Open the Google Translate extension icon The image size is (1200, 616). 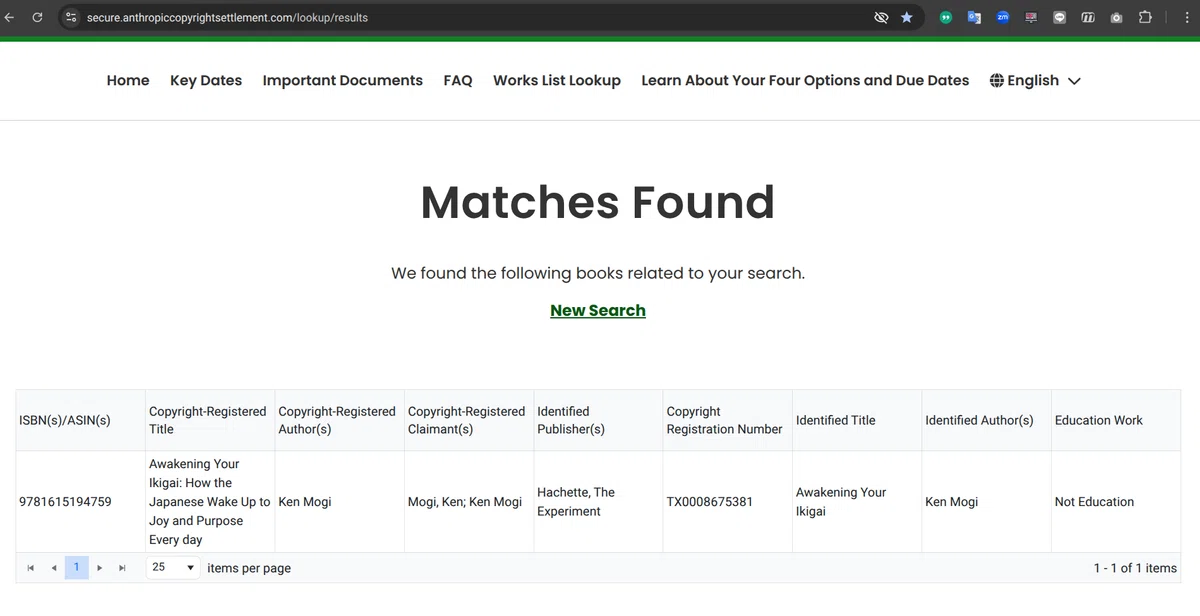974,17
